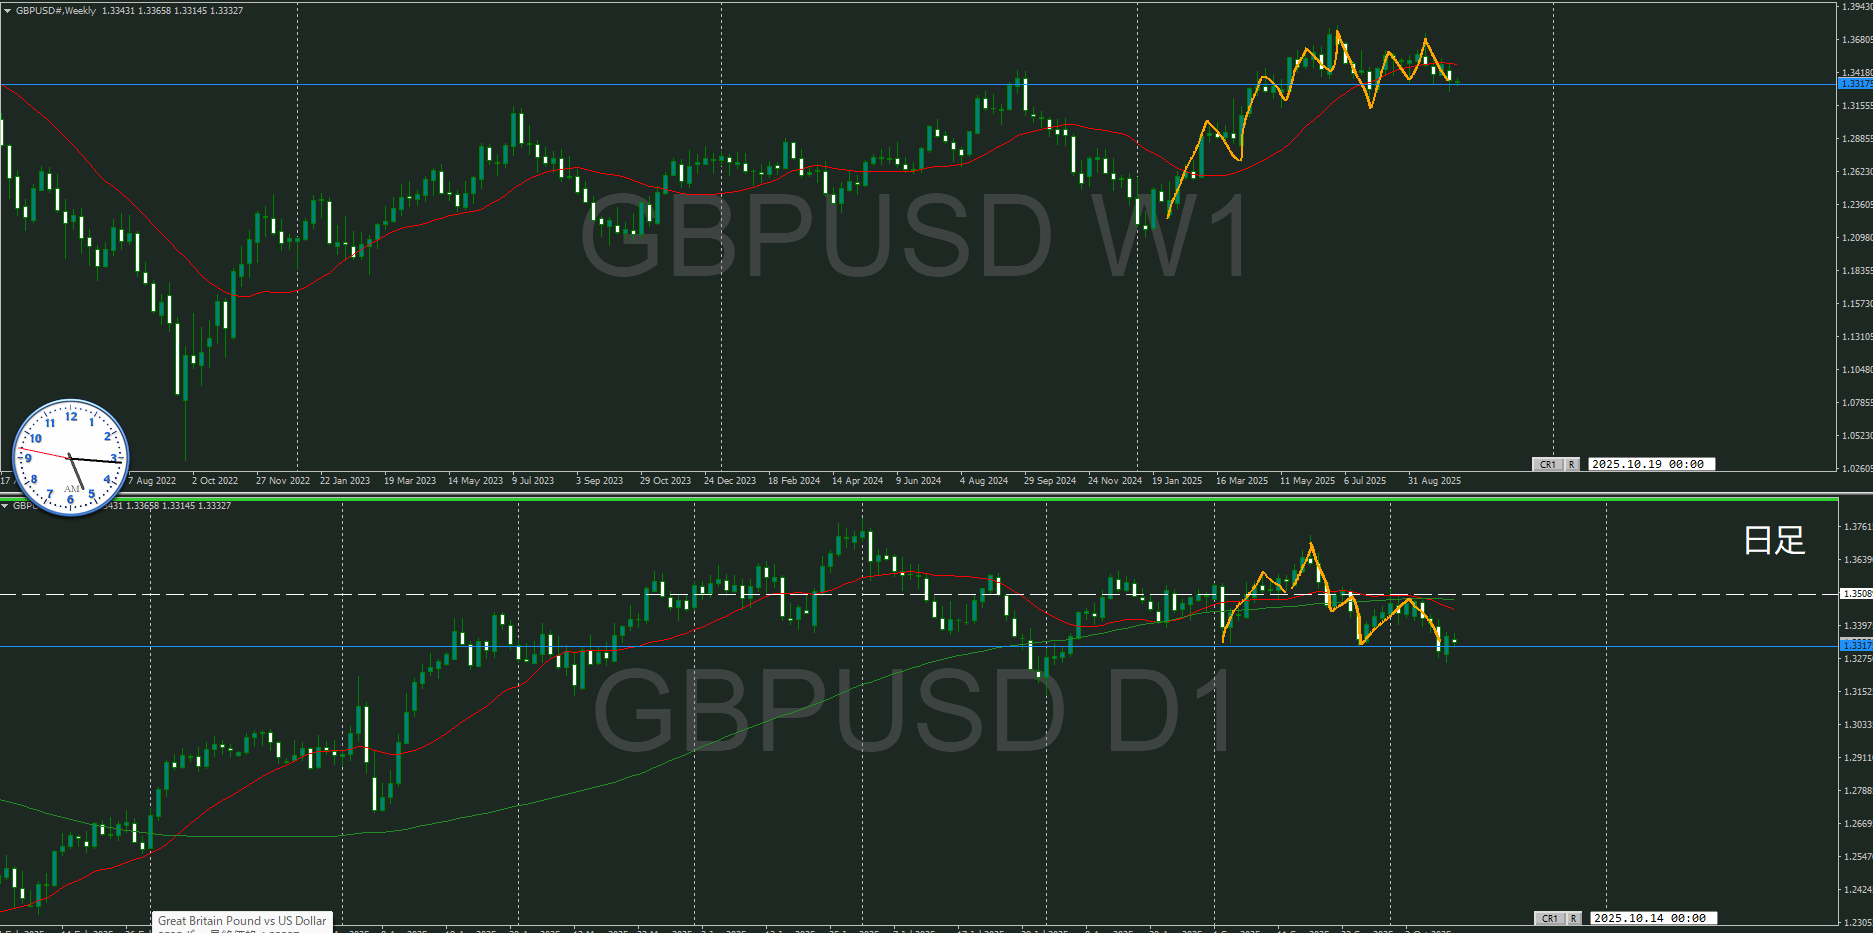Click the 1.3508 dashed line price tag
The height and width of the screenshot is (933, 1873).
pyautogui.click(x=1855, y=594)
